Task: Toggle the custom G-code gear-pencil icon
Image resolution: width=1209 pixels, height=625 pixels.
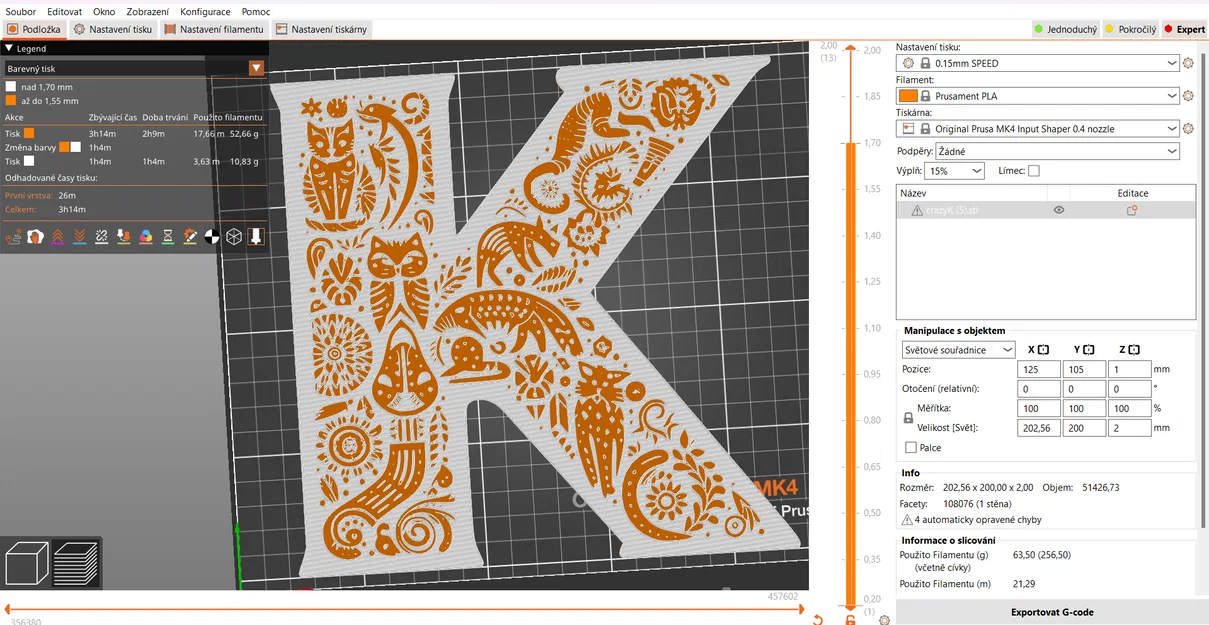Action: [190, 237]
